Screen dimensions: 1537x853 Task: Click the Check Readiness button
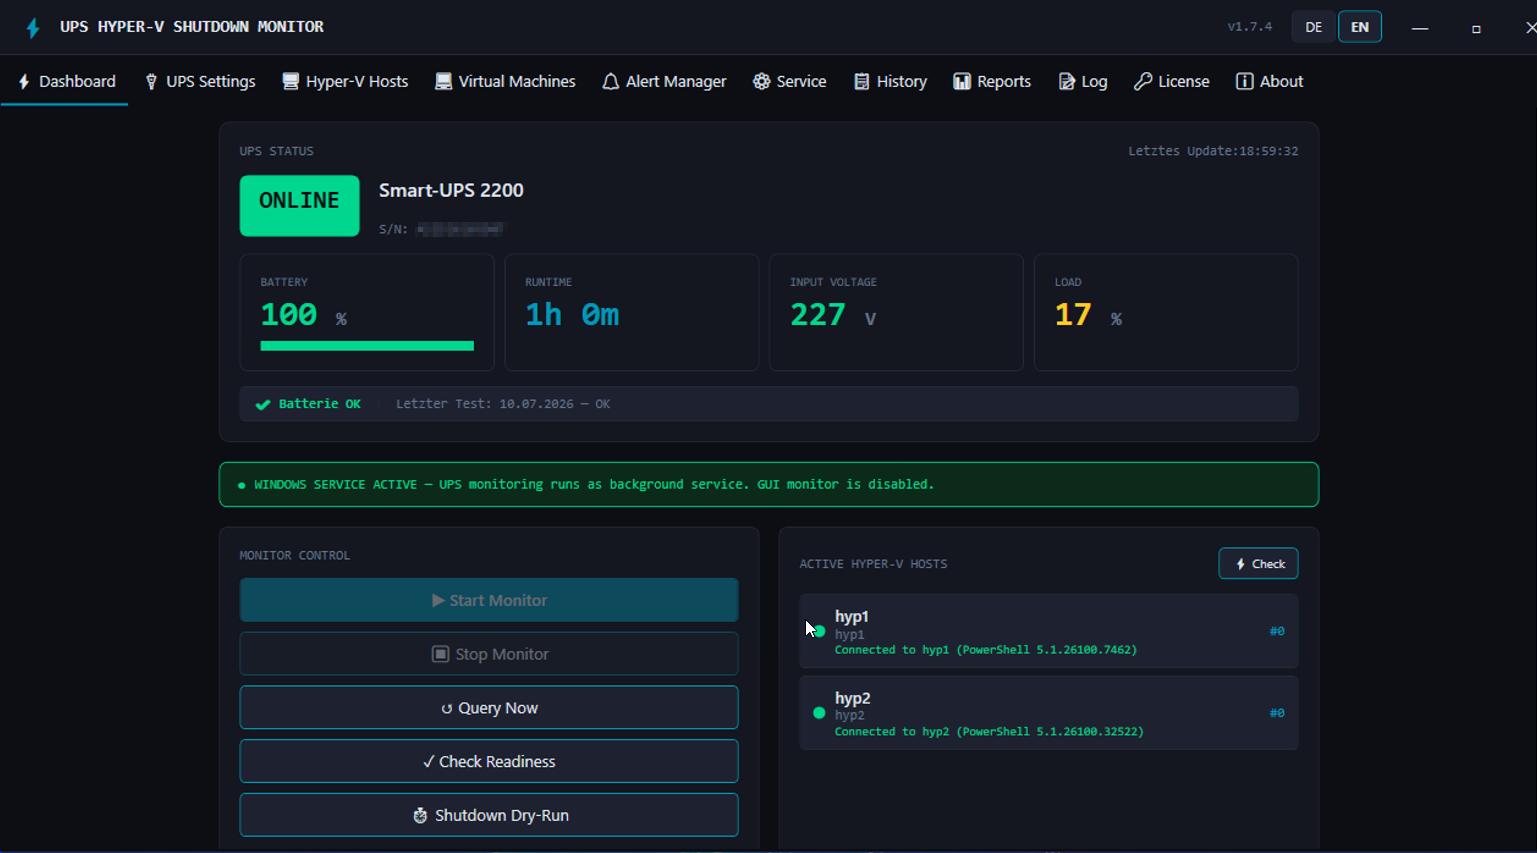pos(489,762)
